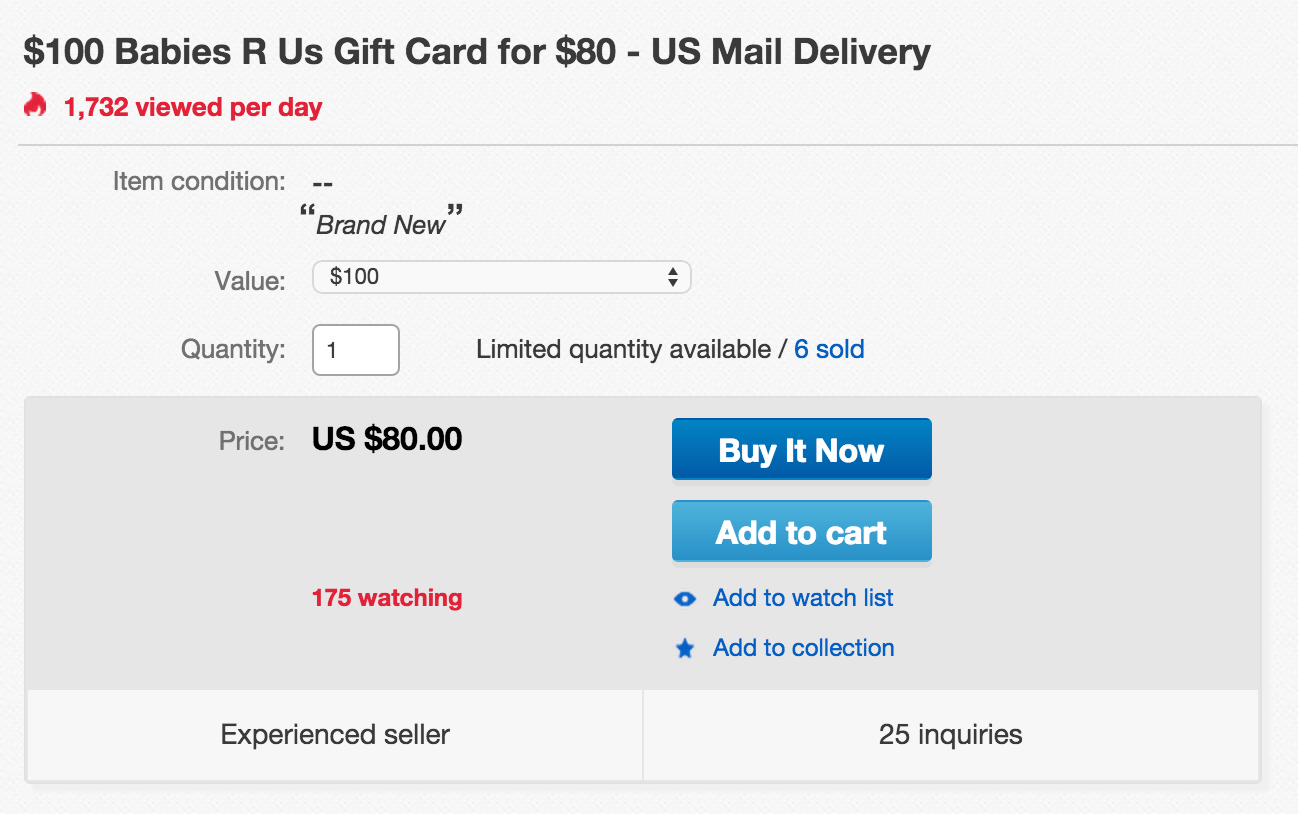Click the star icon beside collection
The image size is (1298, 814).
[x=685, y=649]
